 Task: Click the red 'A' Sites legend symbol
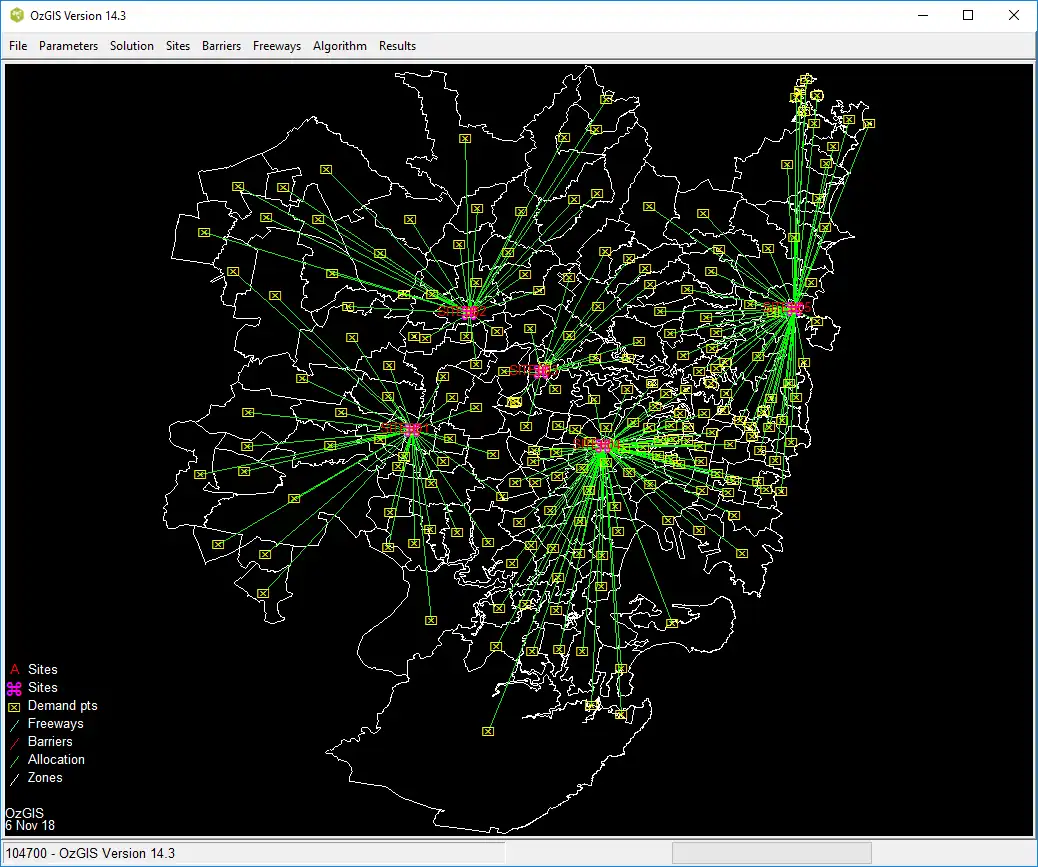(14, 670)
